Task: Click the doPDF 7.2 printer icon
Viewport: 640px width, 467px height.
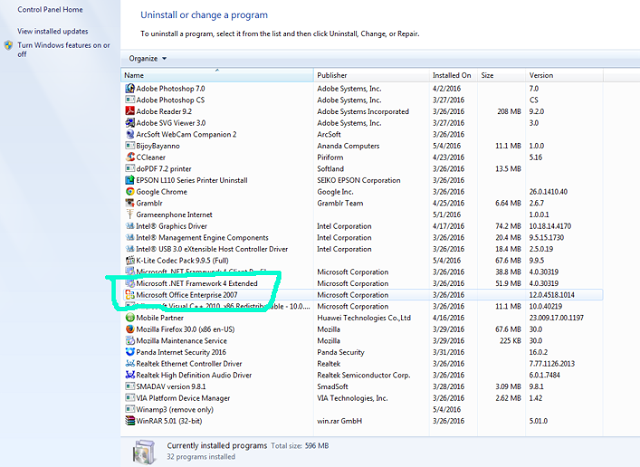Action: pos(130,169)
